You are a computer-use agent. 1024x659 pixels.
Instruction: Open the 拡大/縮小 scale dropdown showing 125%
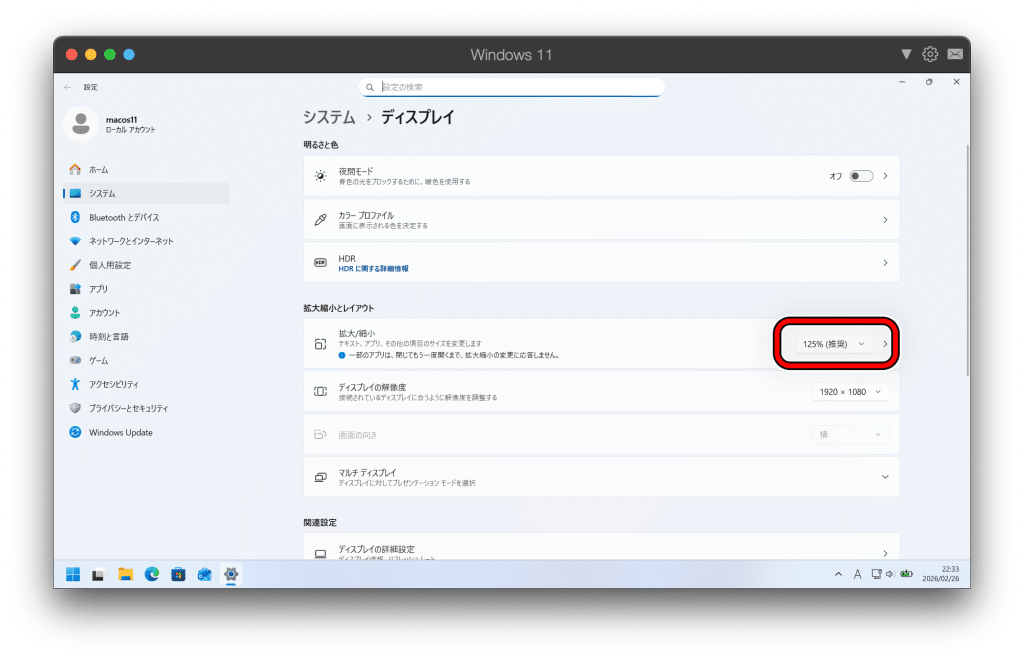[x=833, y=344]
